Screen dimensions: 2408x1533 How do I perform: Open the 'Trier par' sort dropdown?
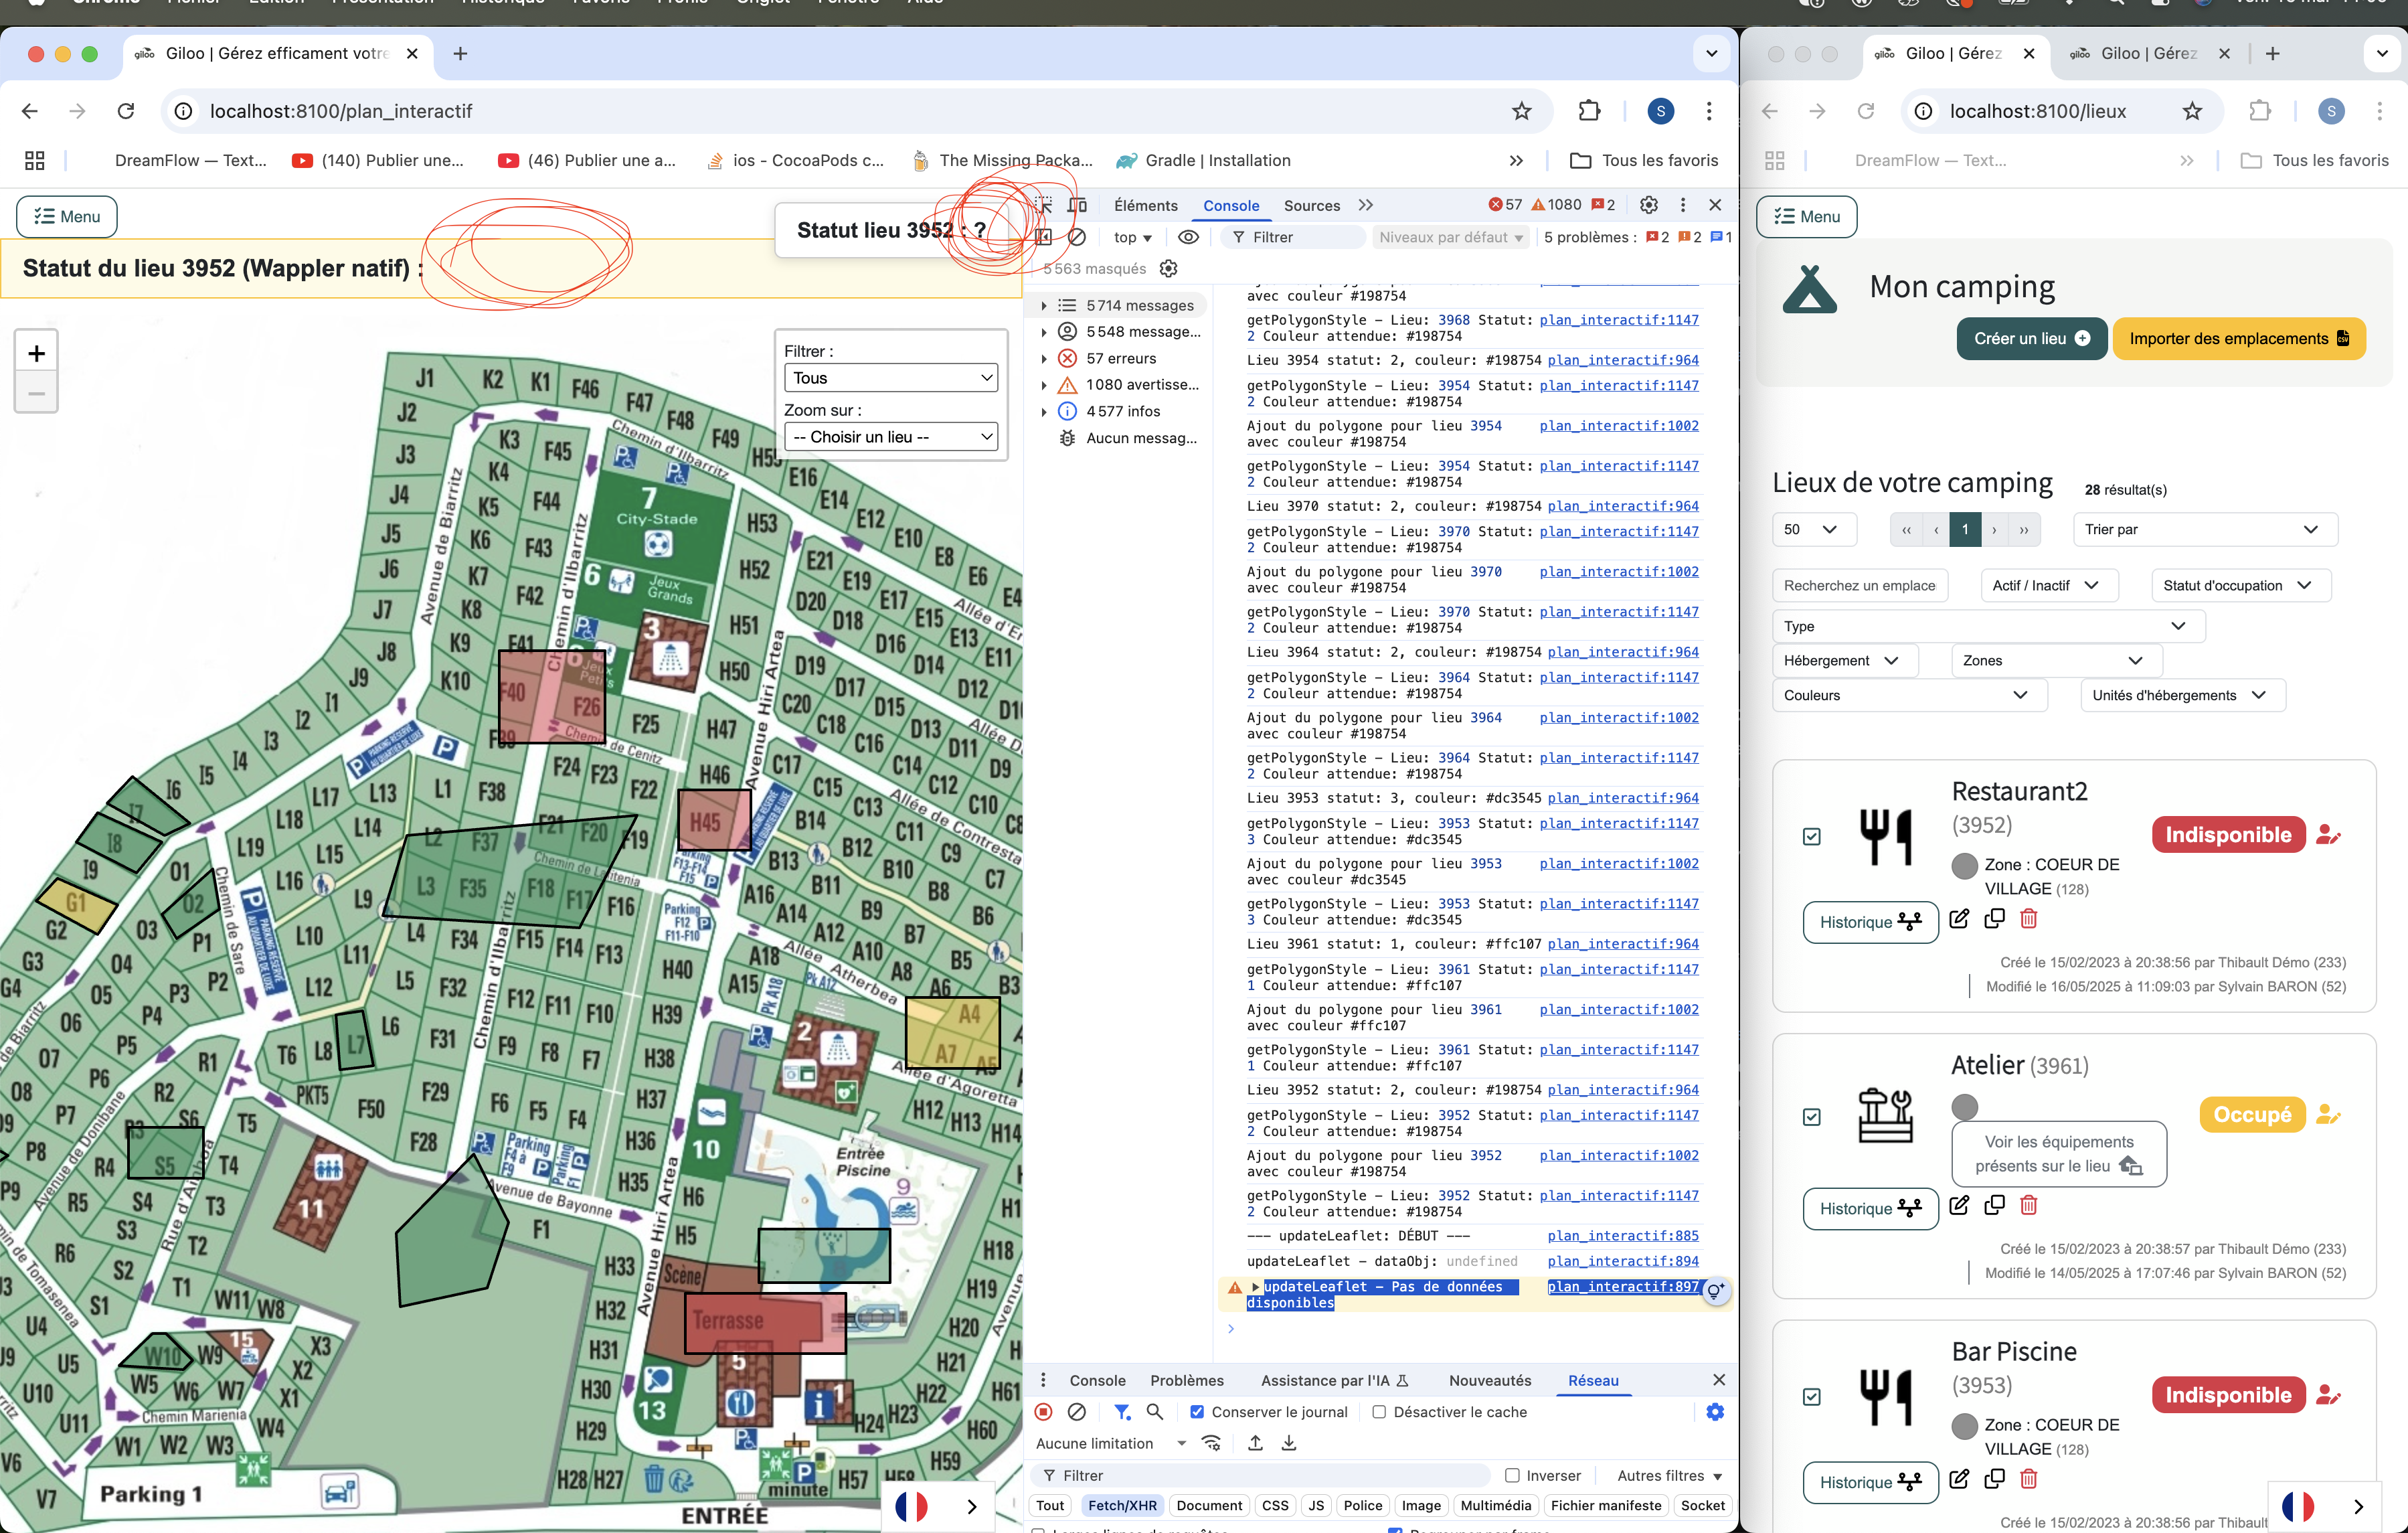pos(2204,529)
